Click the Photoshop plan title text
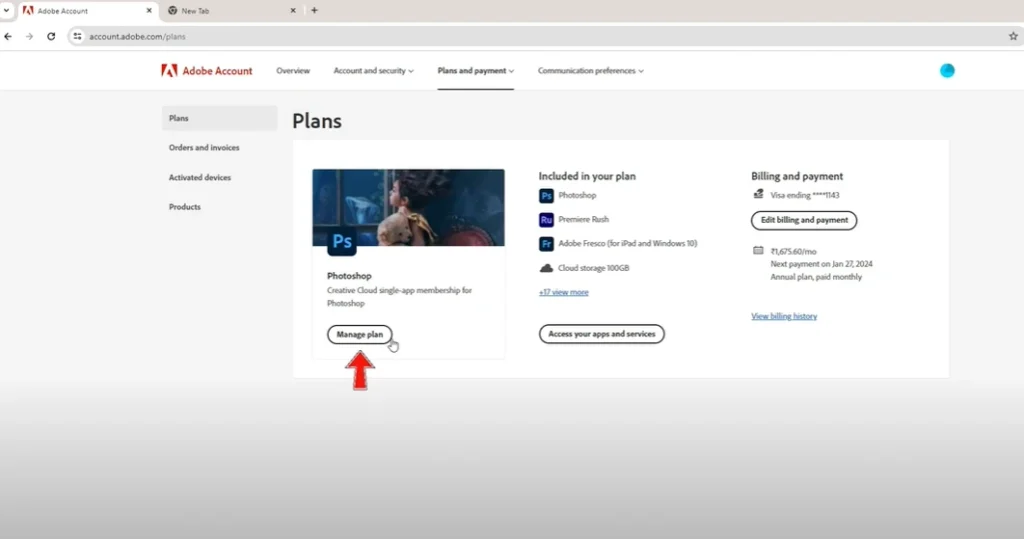The height and width of the screenshot is (539, 1024). point(349,276)
